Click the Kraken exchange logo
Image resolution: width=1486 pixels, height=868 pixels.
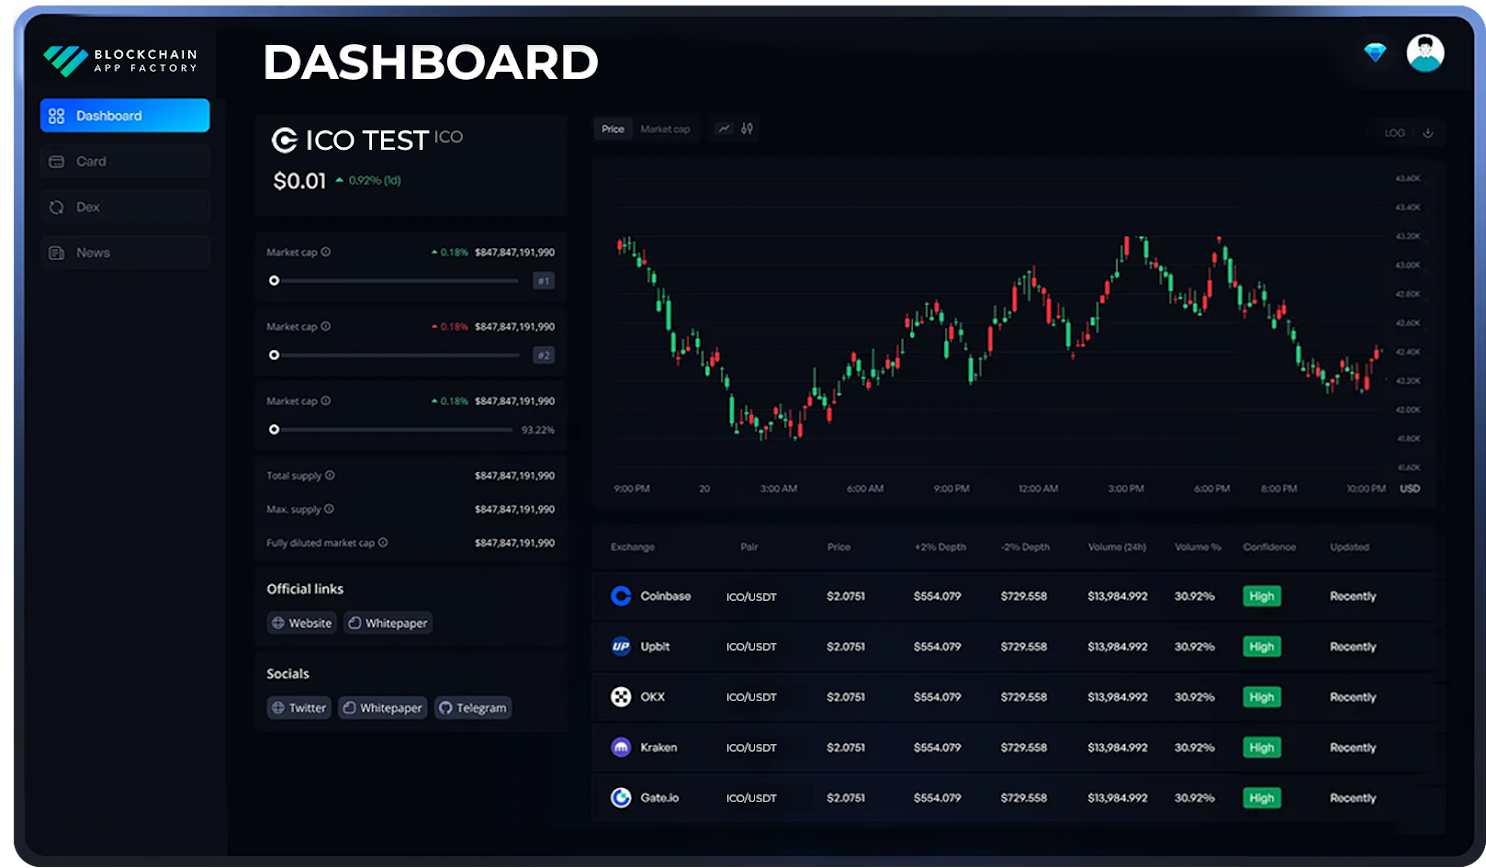621,747
